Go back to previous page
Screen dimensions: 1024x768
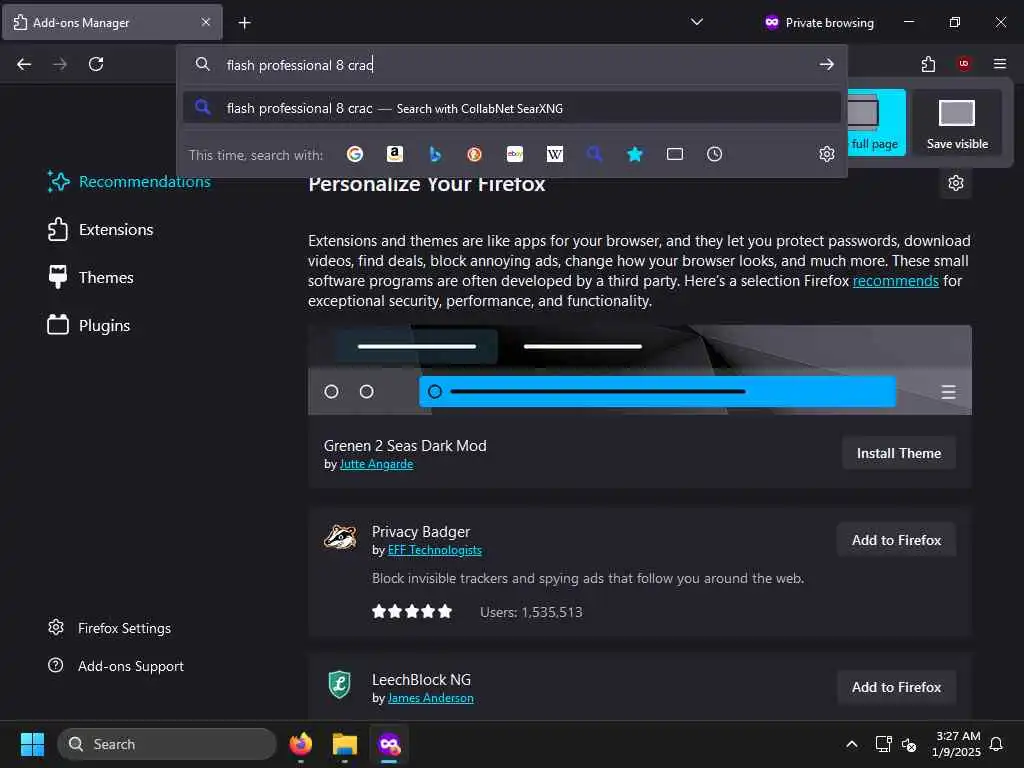24,64
